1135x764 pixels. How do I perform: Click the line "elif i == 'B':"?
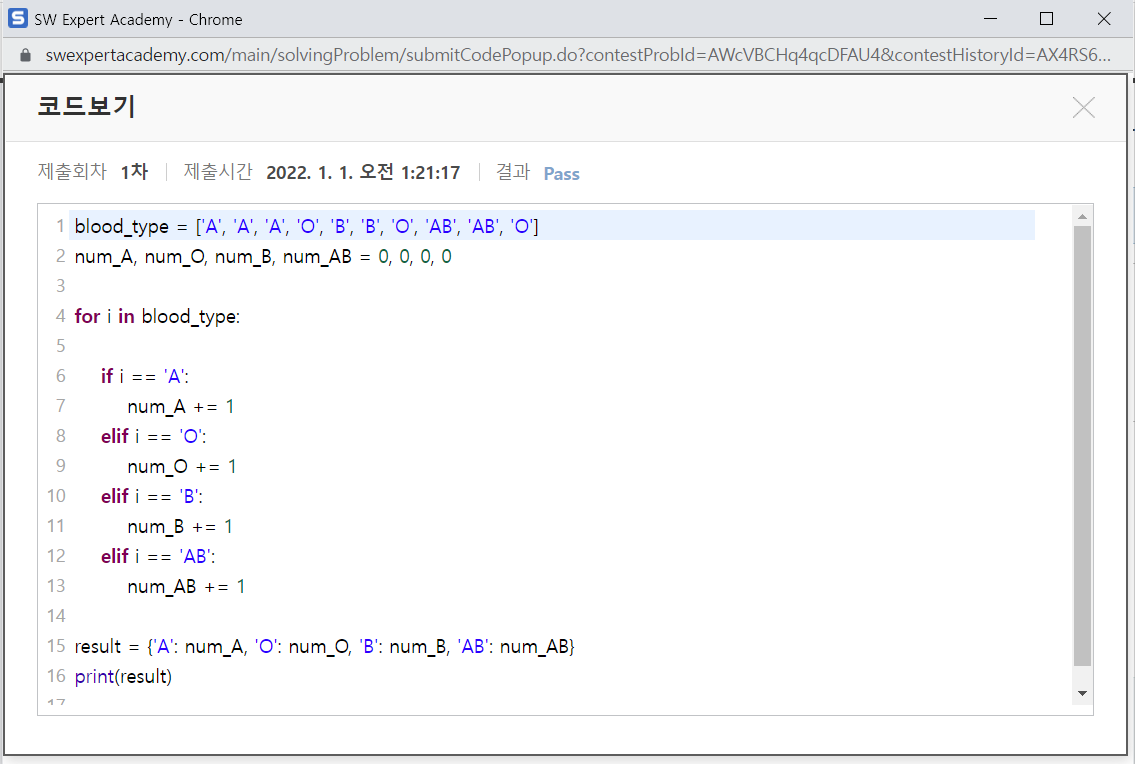[152, 497]
